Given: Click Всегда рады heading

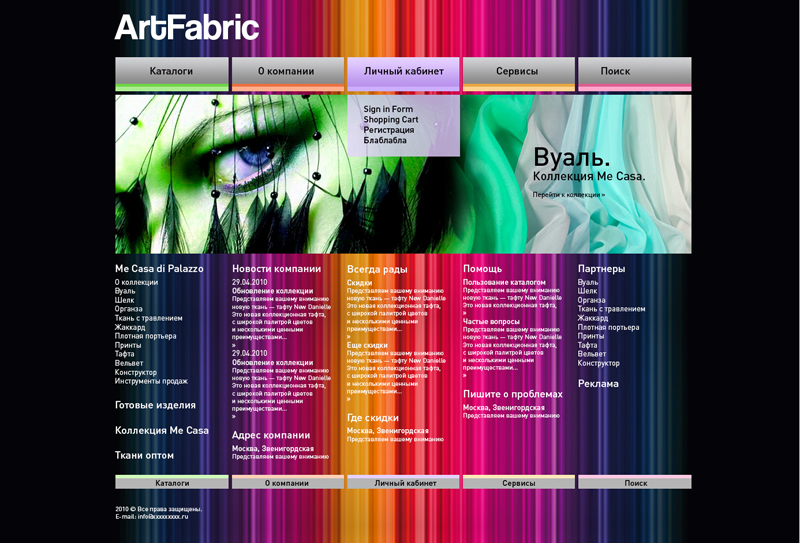Looking at the screenshot, I should click(377, 269).
